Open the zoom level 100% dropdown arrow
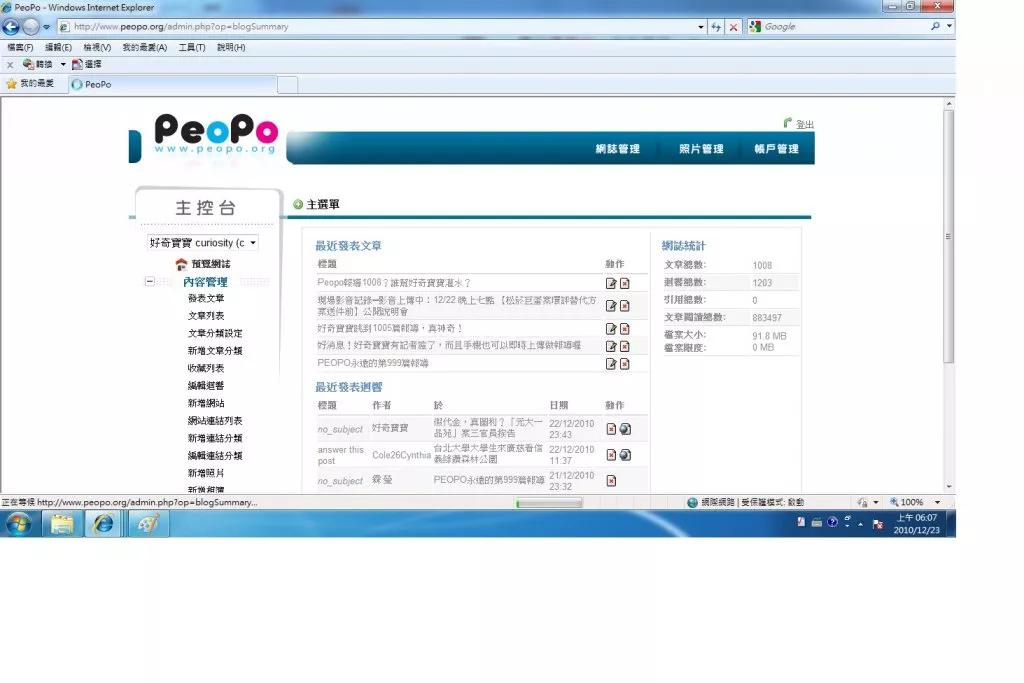The image size is (1024, 683). point(937,502)
